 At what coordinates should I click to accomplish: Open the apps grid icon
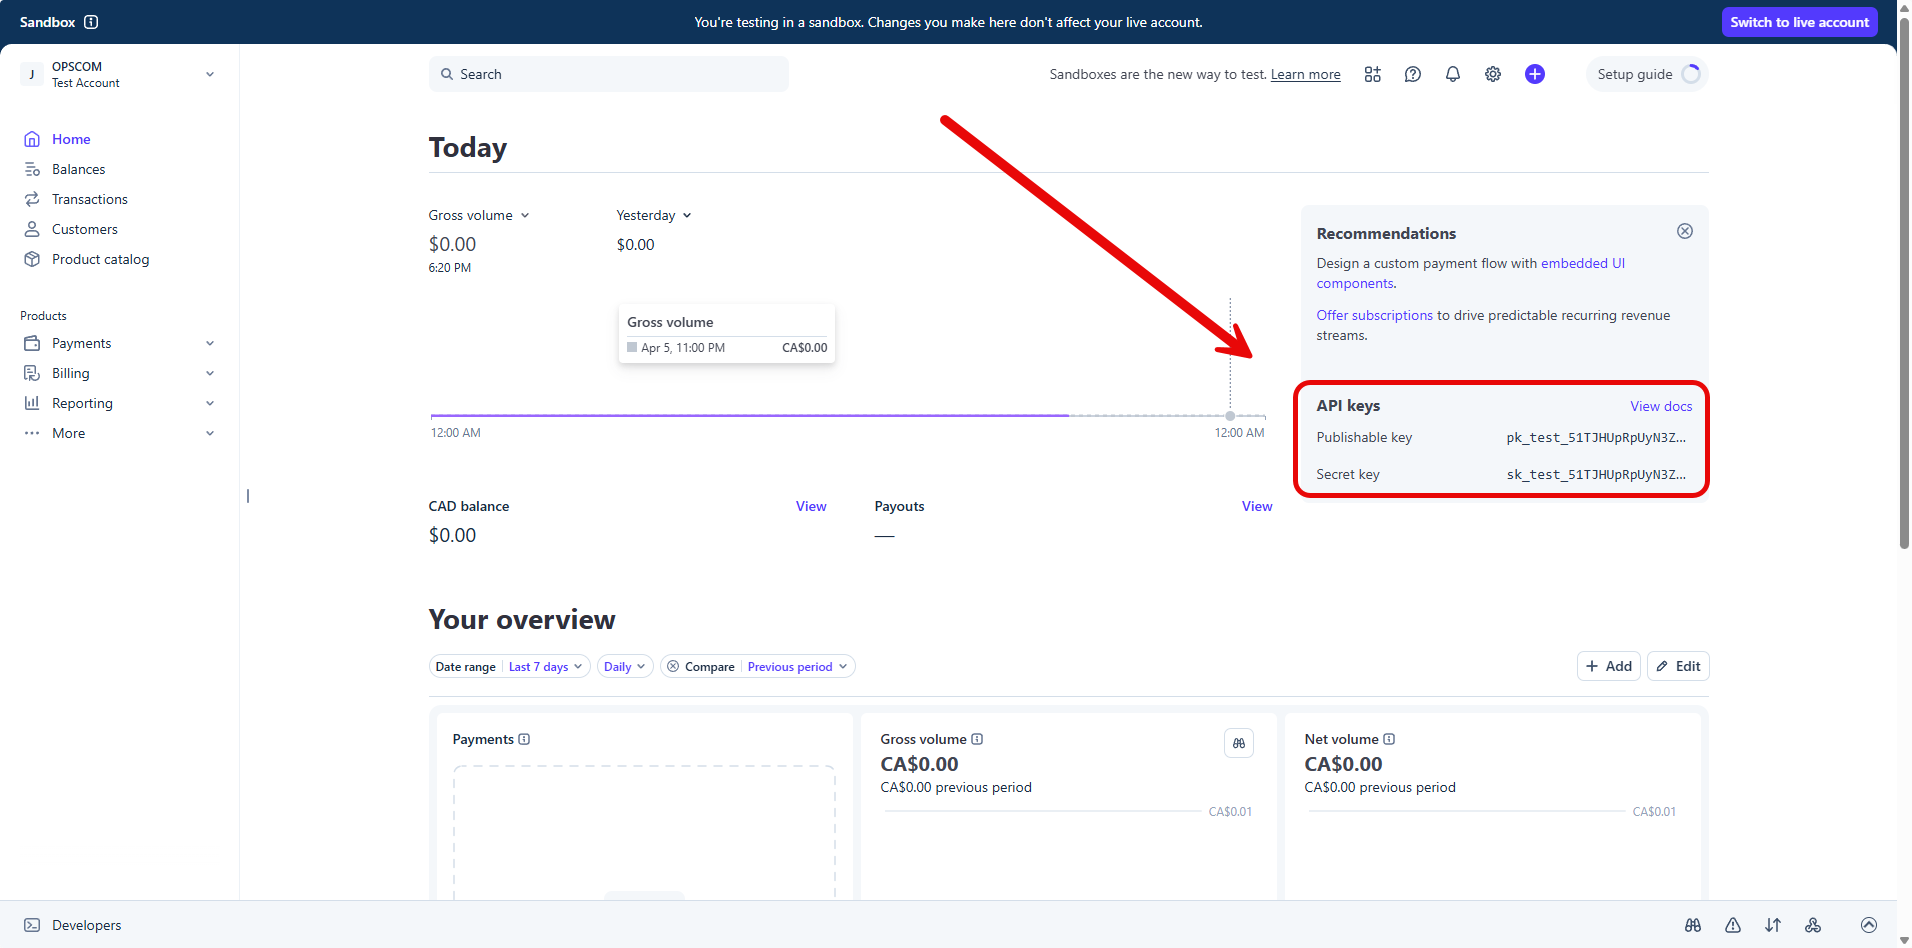[1372, 74]
